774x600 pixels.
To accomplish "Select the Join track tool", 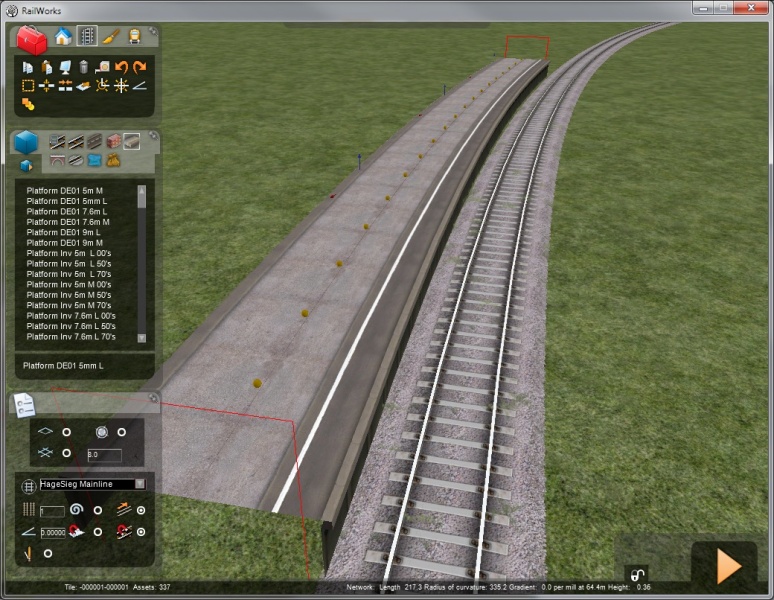I will pos(65,86).
